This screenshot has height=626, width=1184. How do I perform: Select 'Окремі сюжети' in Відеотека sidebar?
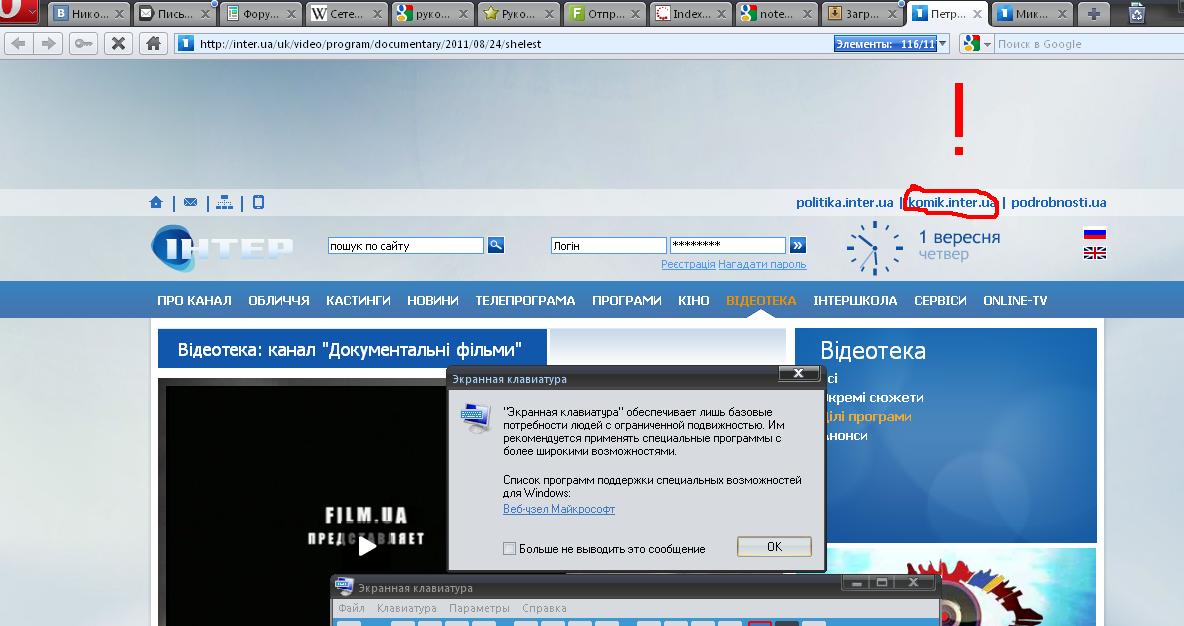click(x=874, y=398)
